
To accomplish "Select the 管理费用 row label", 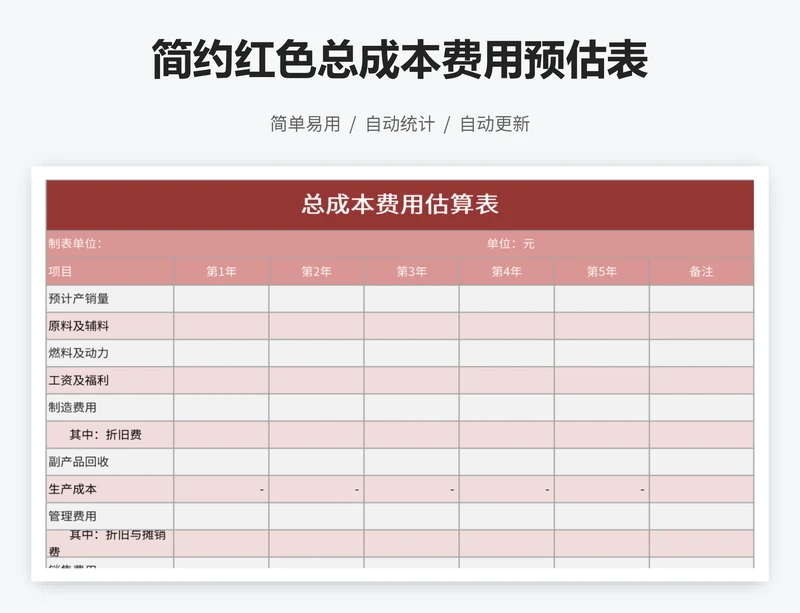I will tap(110, 517).
